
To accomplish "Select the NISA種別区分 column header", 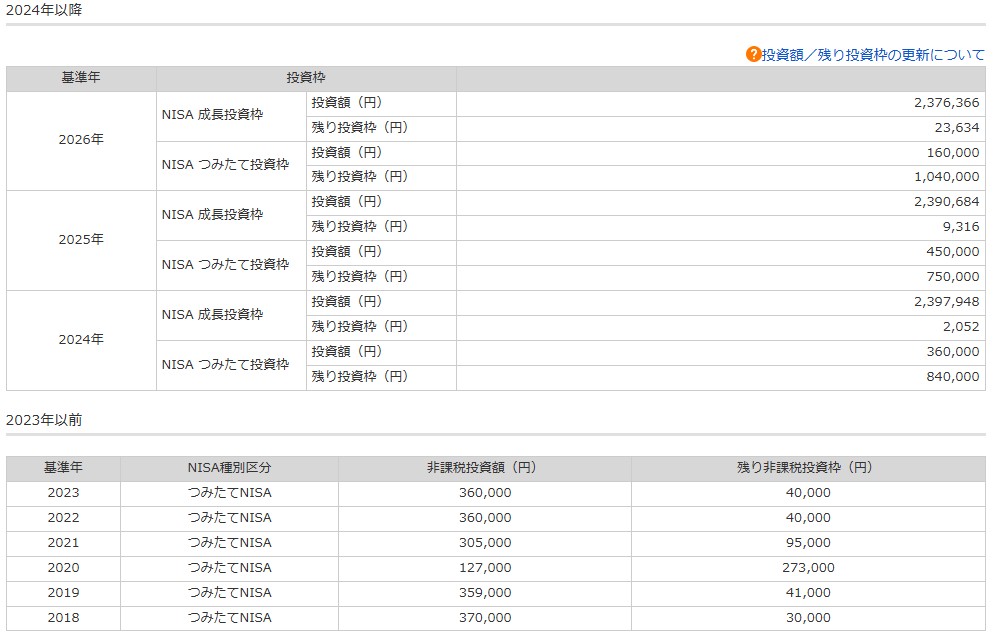I will coord(229,468).
